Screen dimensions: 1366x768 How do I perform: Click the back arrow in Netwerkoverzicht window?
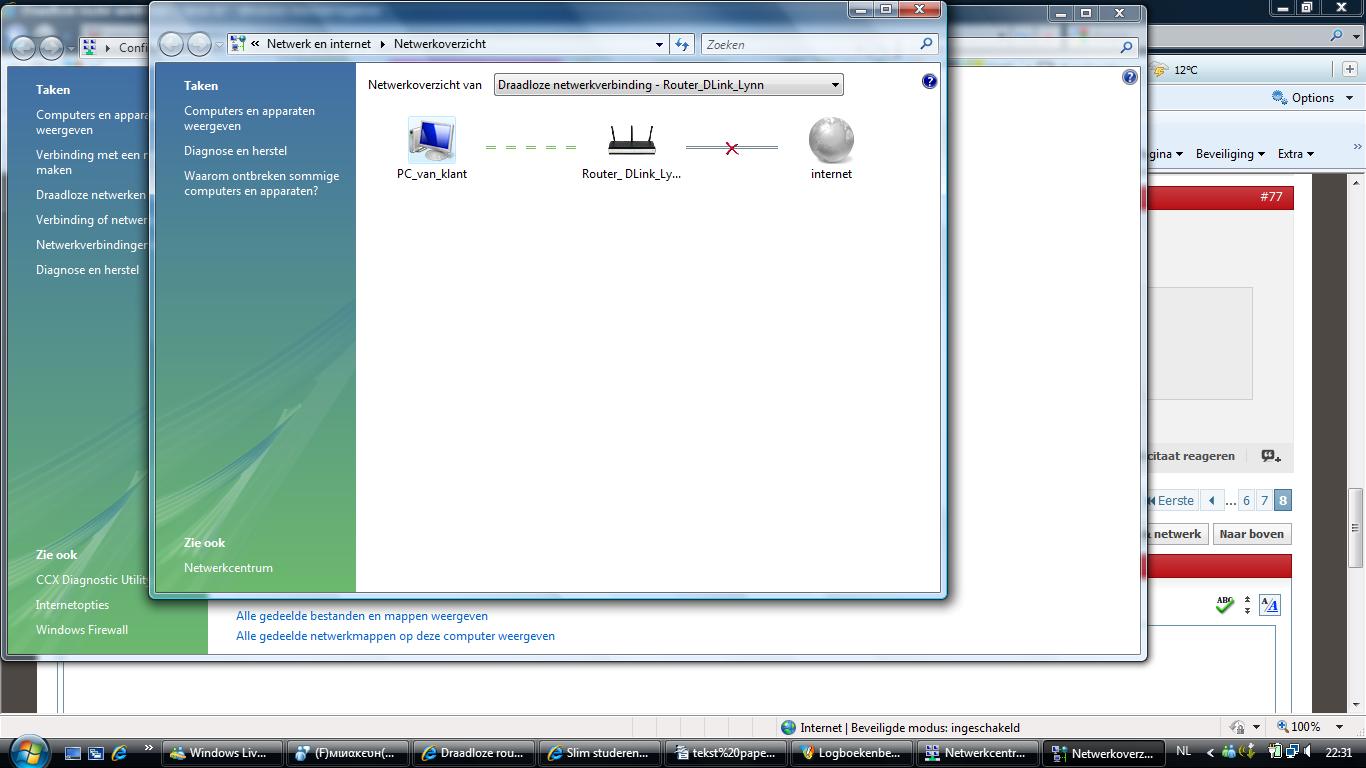[172, 44]
